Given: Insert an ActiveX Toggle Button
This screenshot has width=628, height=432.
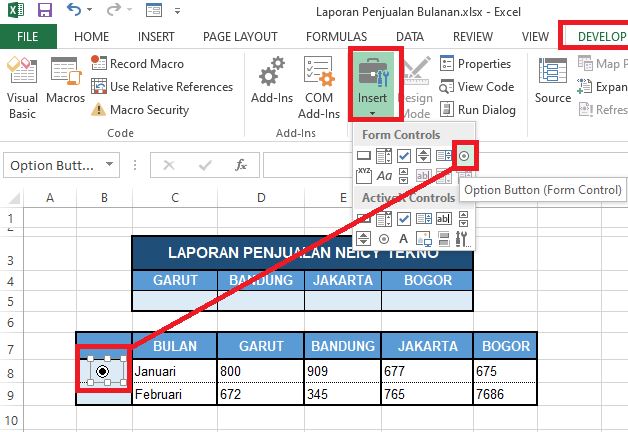Looking at the screenshot, I should pyautogui.click(x=443, y=239).
